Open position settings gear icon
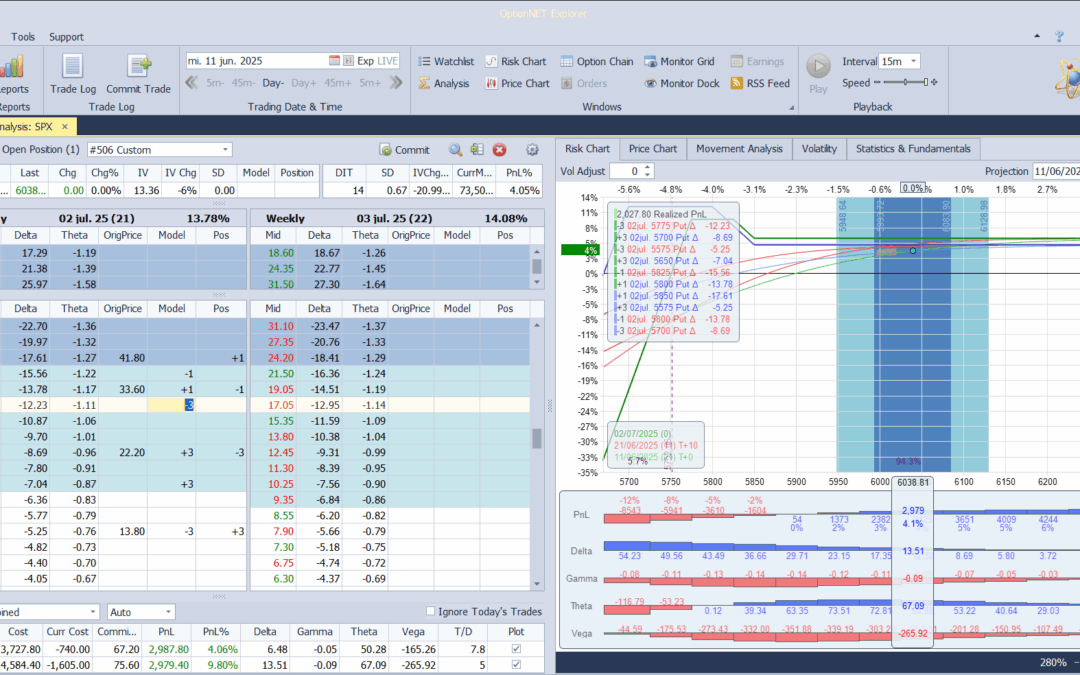The width and height of the screenshot is (1080, 675). point(532,149)
